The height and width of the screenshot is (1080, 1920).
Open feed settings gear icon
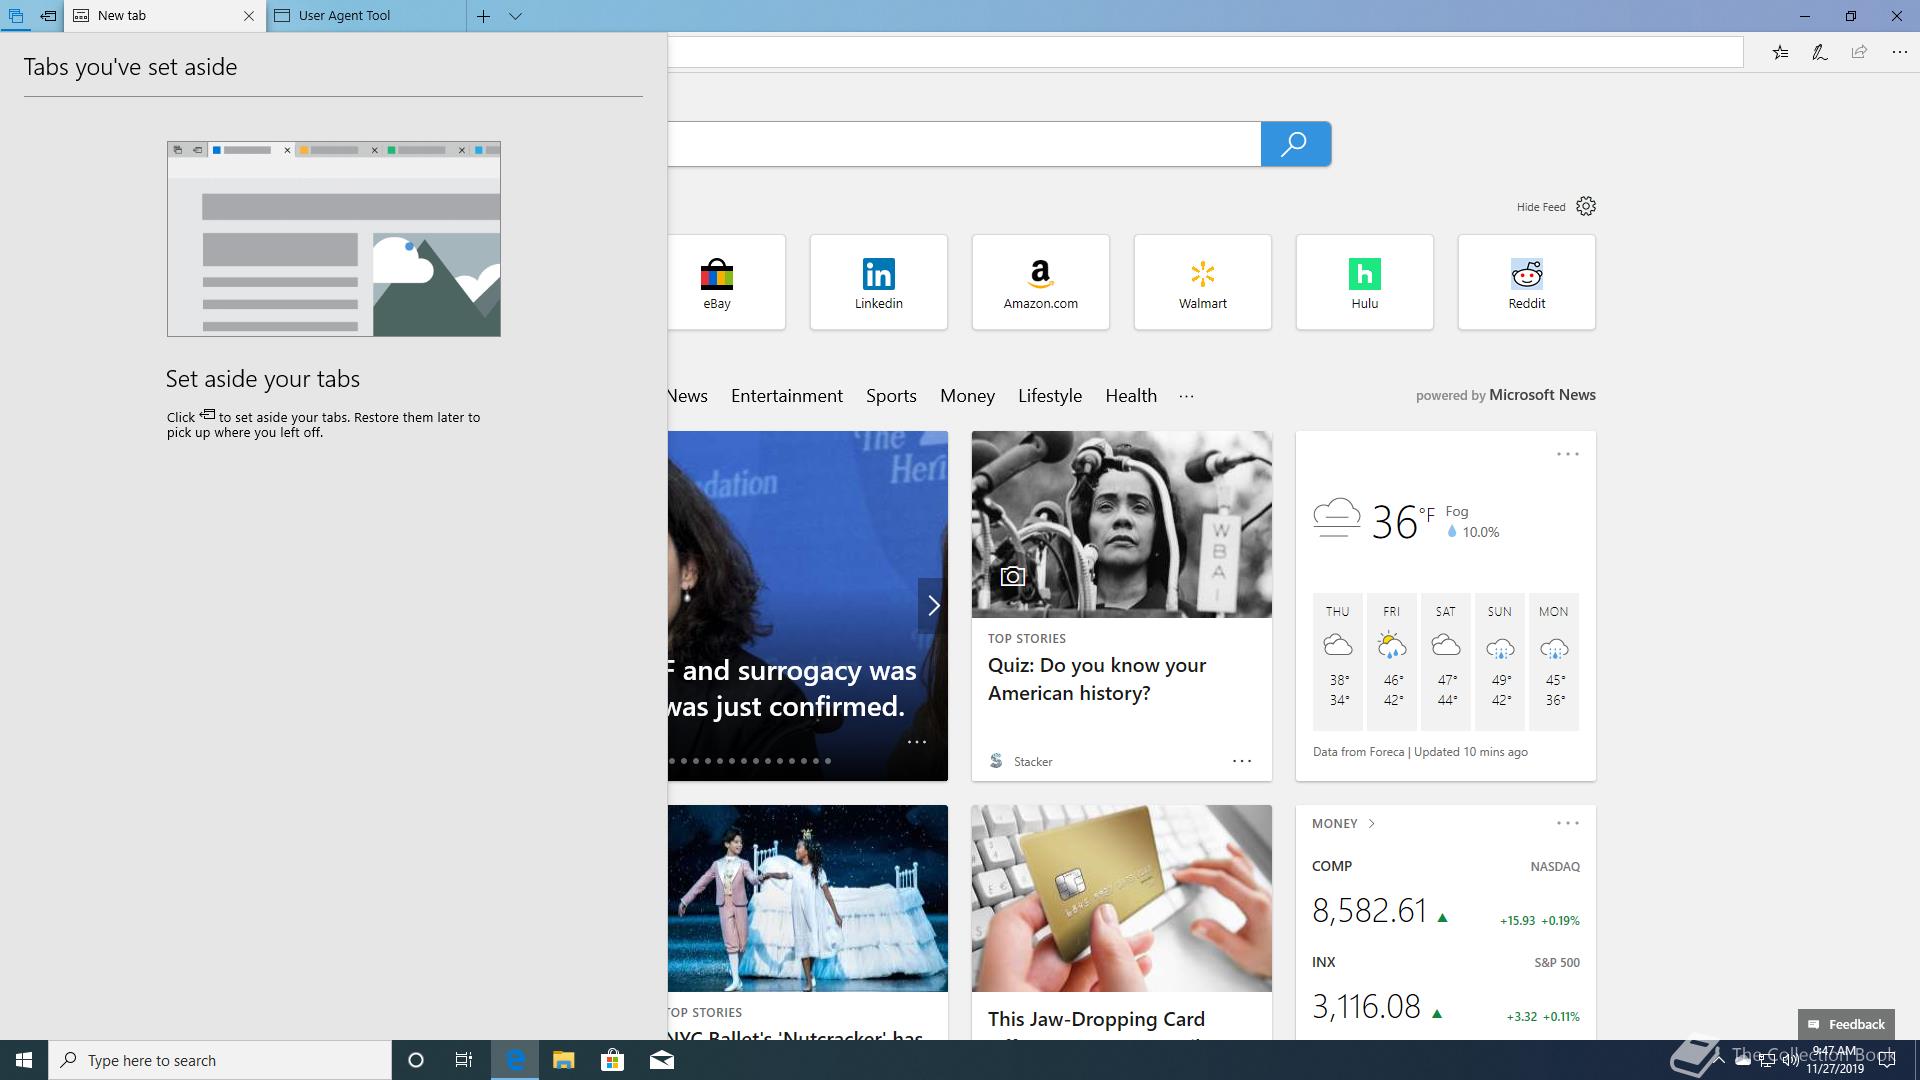pos(1586,206)
